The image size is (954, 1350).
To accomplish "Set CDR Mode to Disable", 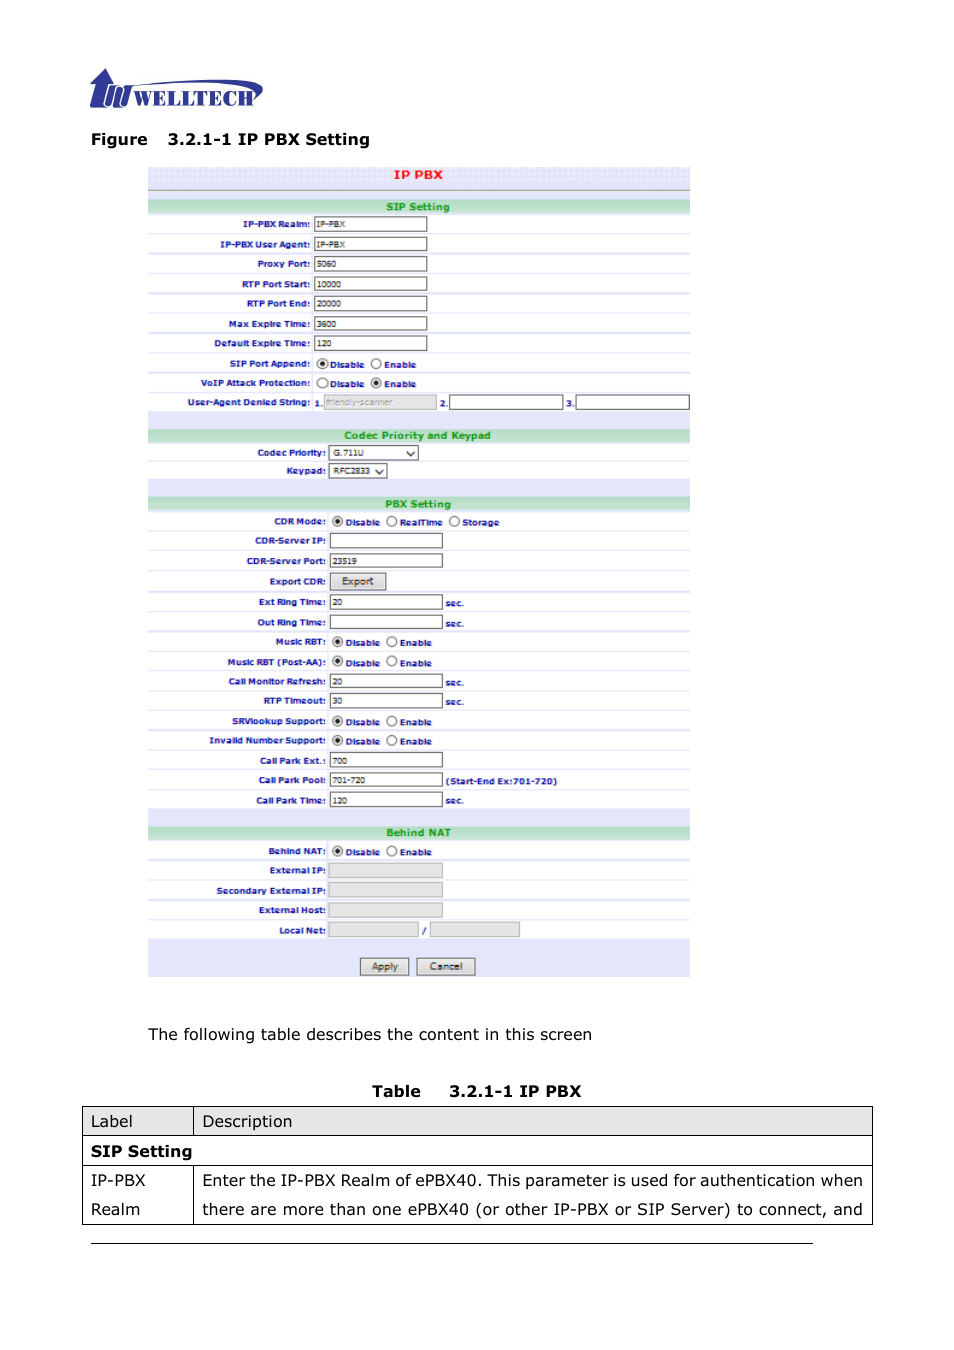I will pos(338,521).
